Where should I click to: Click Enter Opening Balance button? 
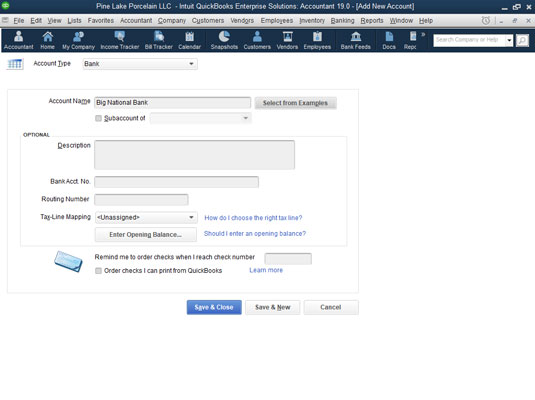pos(146,234)
